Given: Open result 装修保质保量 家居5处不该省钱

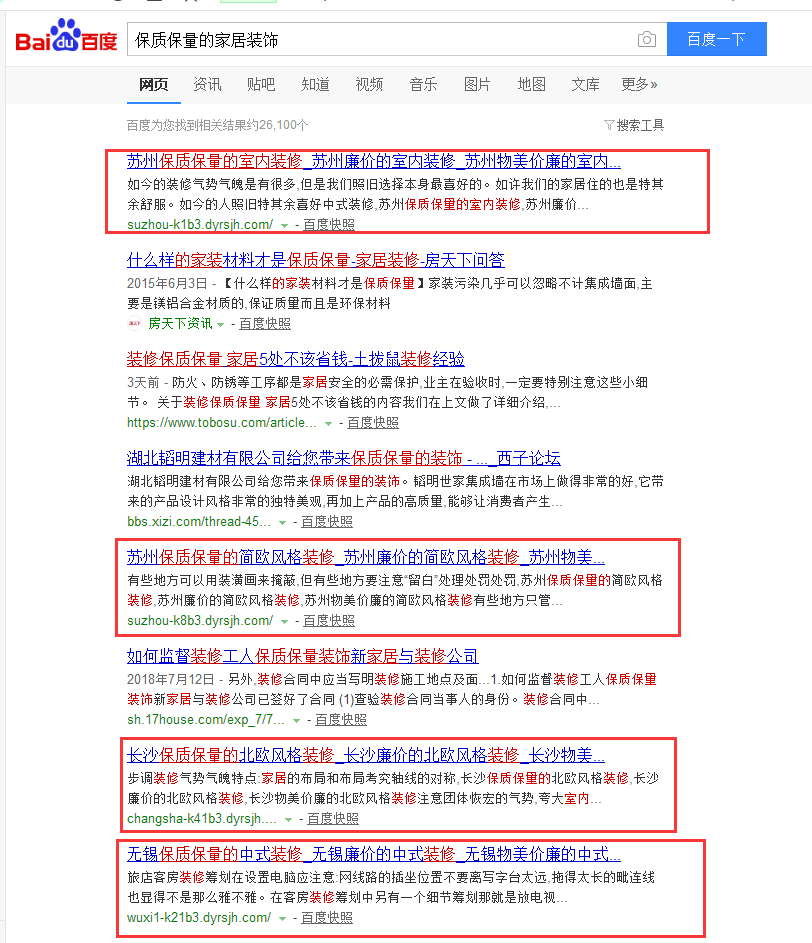Looking at the screenshot, I should [295, 359].
